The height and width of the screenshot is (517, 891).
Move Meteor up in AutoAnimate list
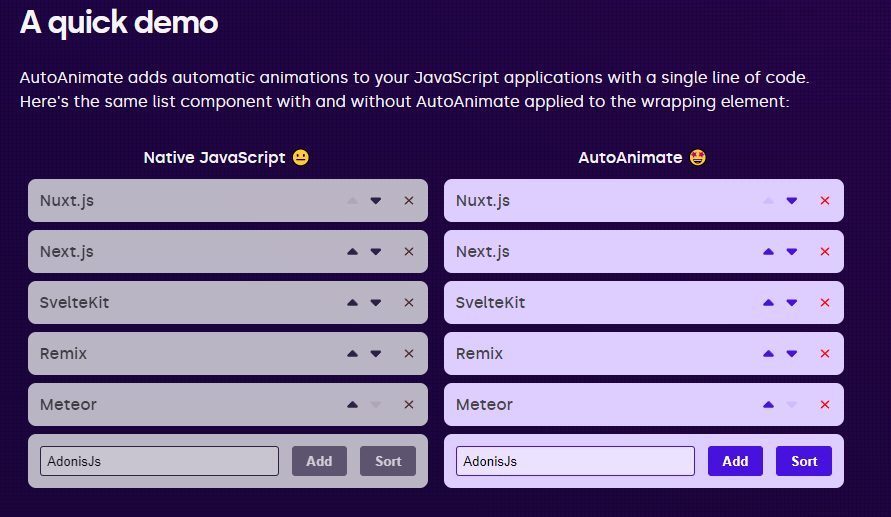click(x=768, y=405)
